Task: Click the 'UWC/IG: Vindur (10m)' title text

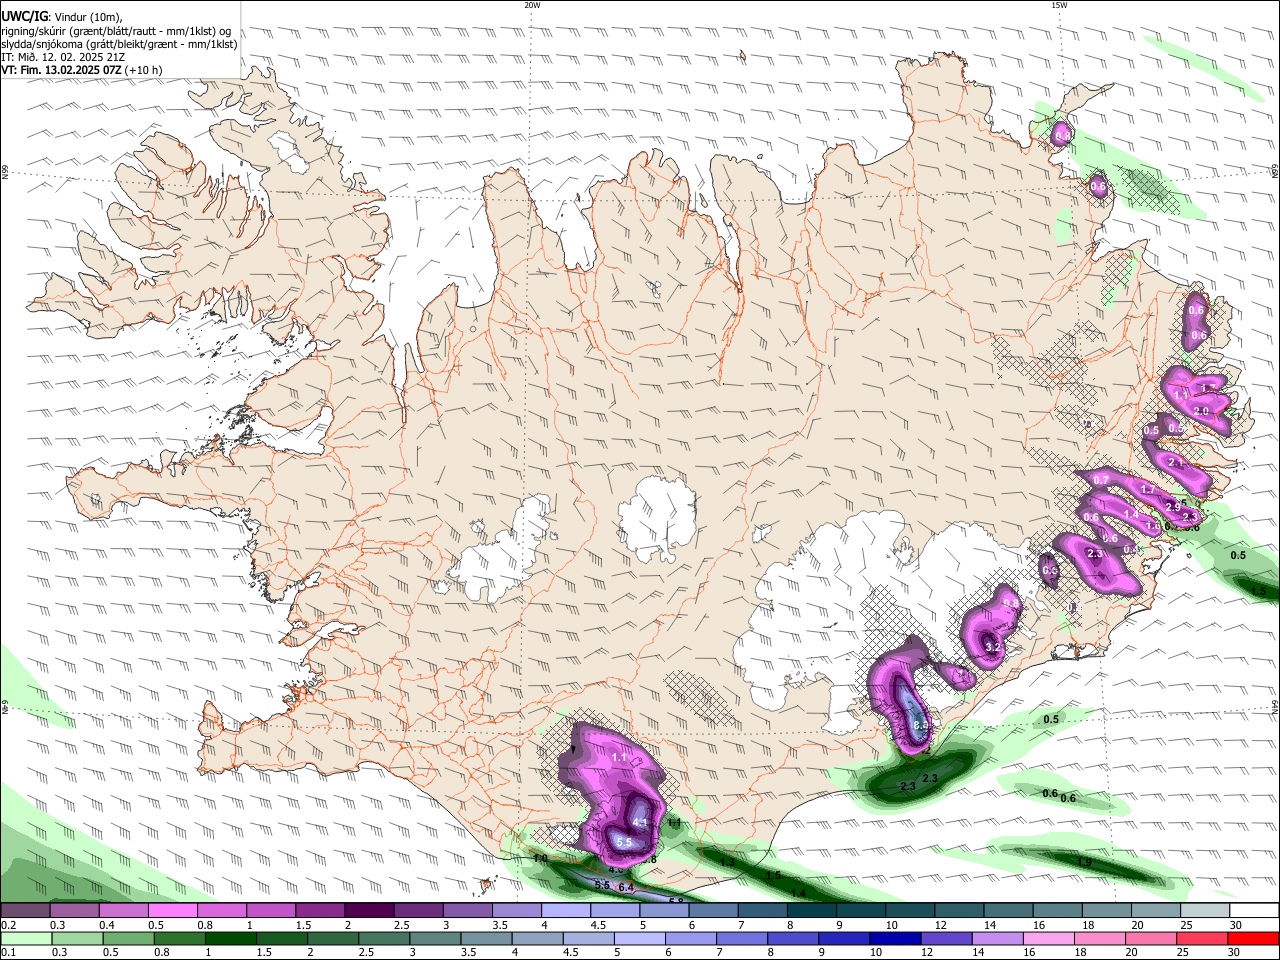Action: pyautogui.click(x=62, y=17)
